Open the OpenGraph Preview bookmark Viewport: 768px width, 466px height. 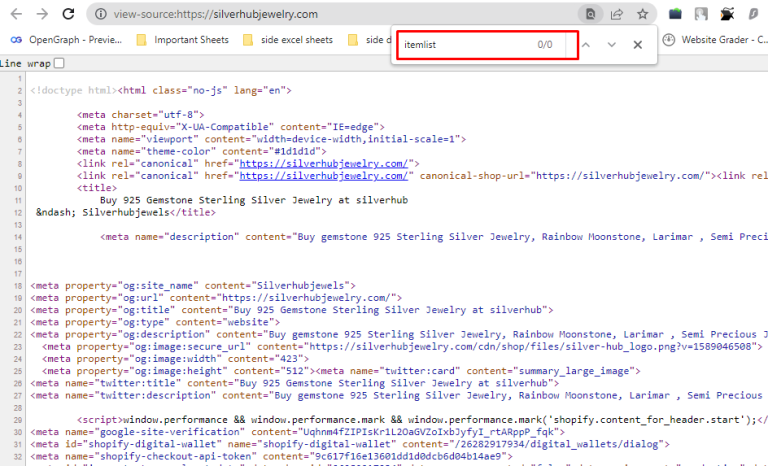(67, 40)
